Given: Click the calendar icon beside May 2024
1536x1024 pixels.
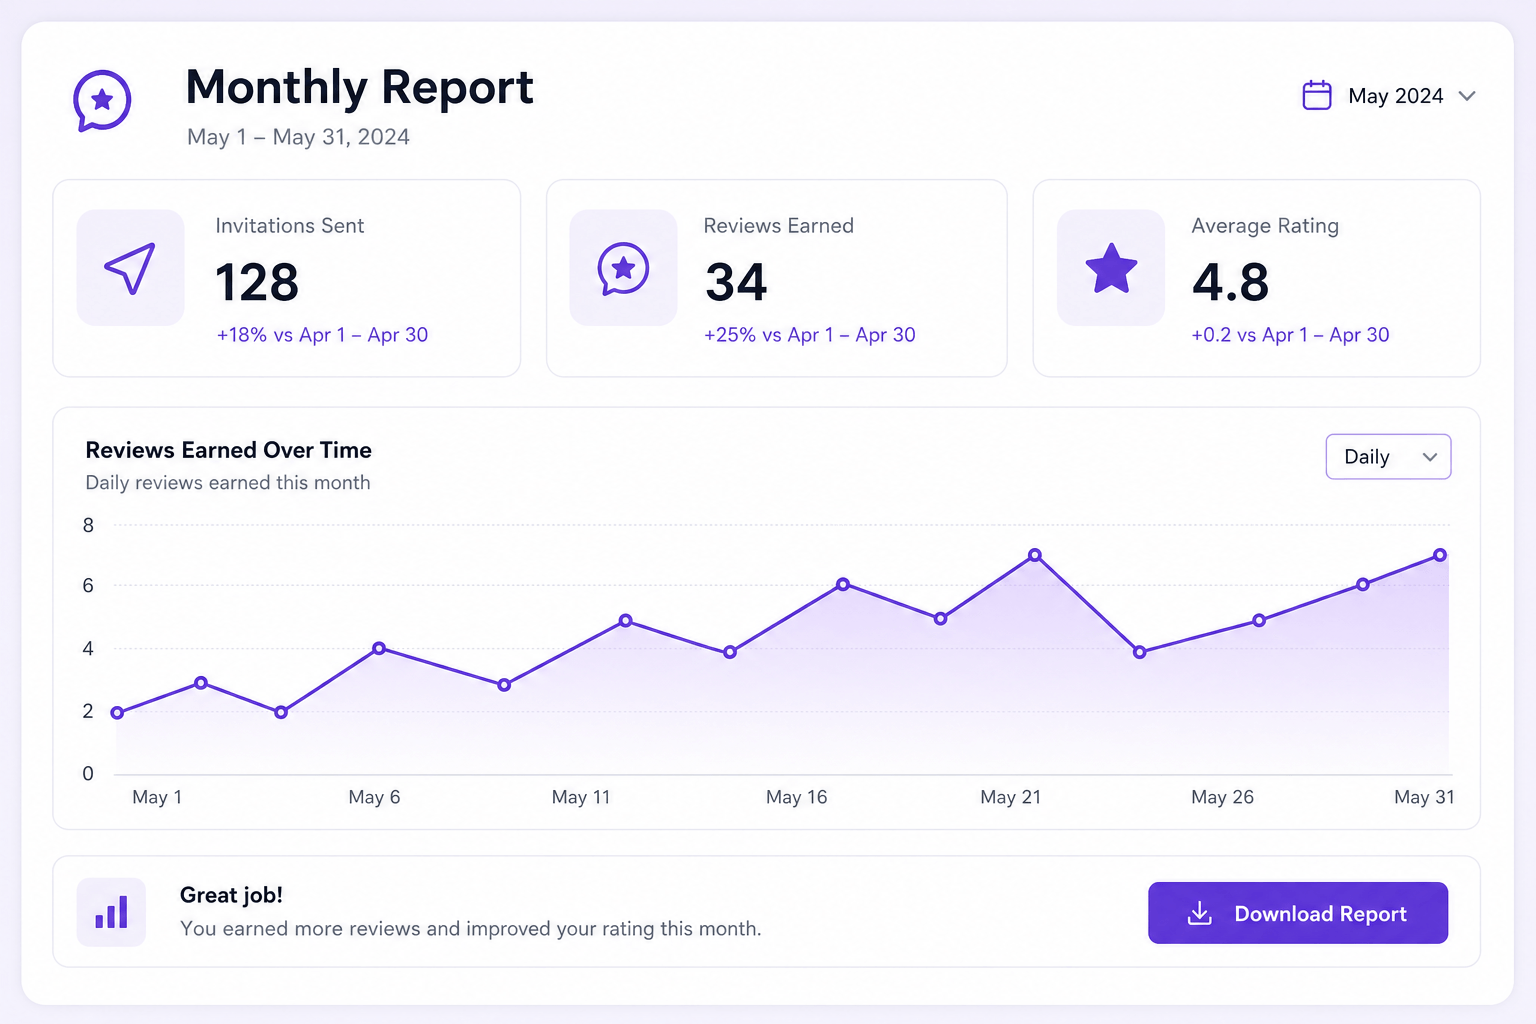Looking at the screenshot, I should pos(1317,95).
